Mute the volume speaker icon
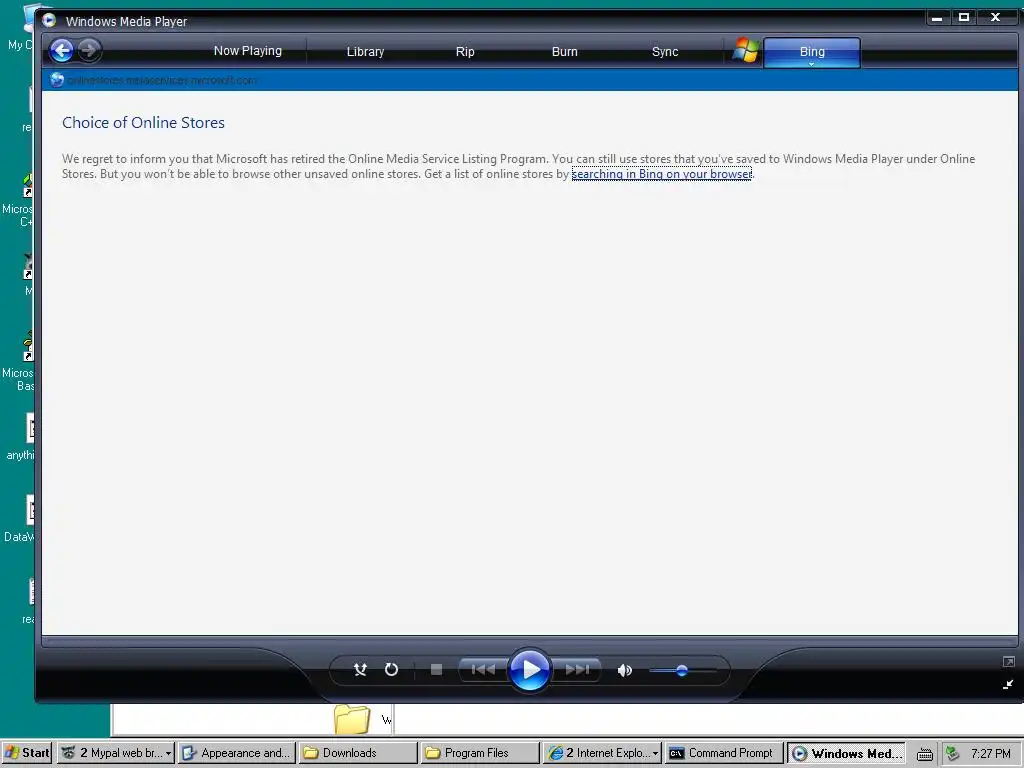This screenshot has width=1024, height=768. tap(624, 670)
